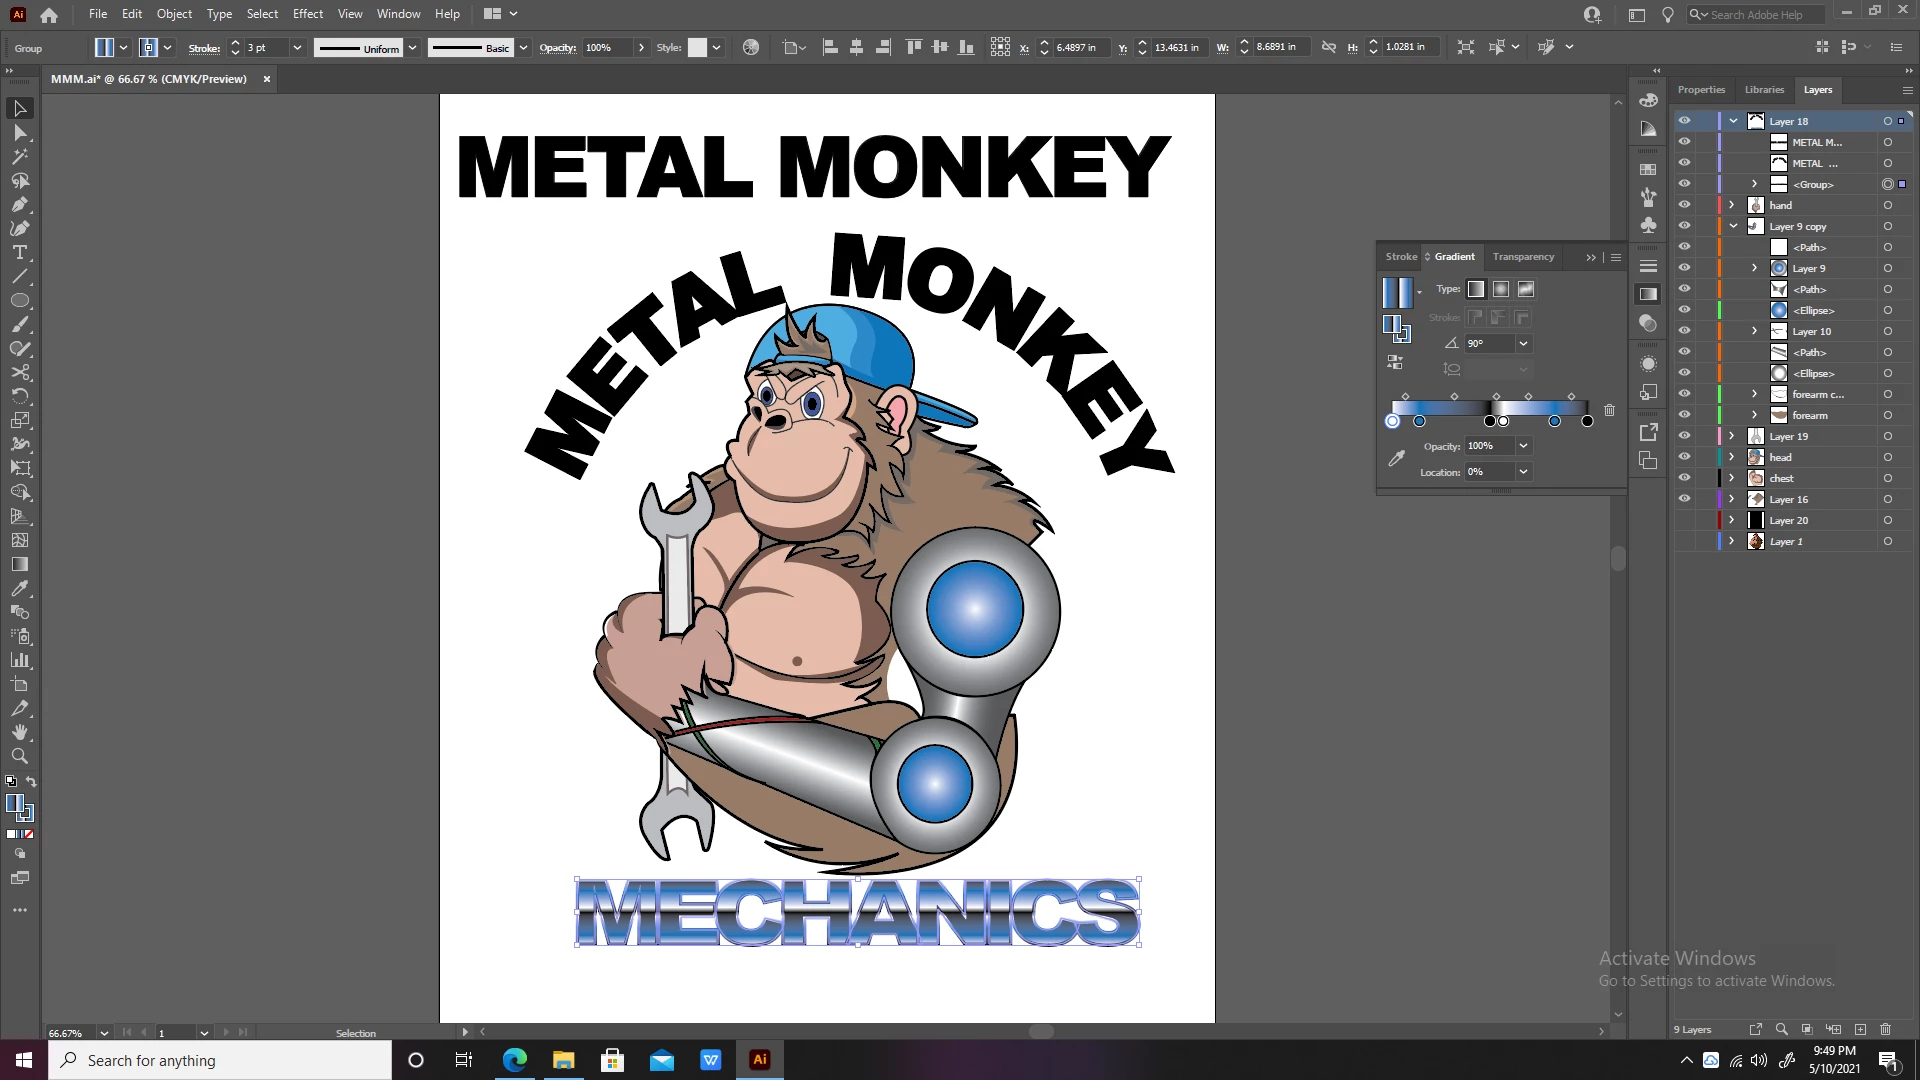Toggle visibility of the chest layer
This screenshot has width=1920, height=1080.
point(1684,478)
